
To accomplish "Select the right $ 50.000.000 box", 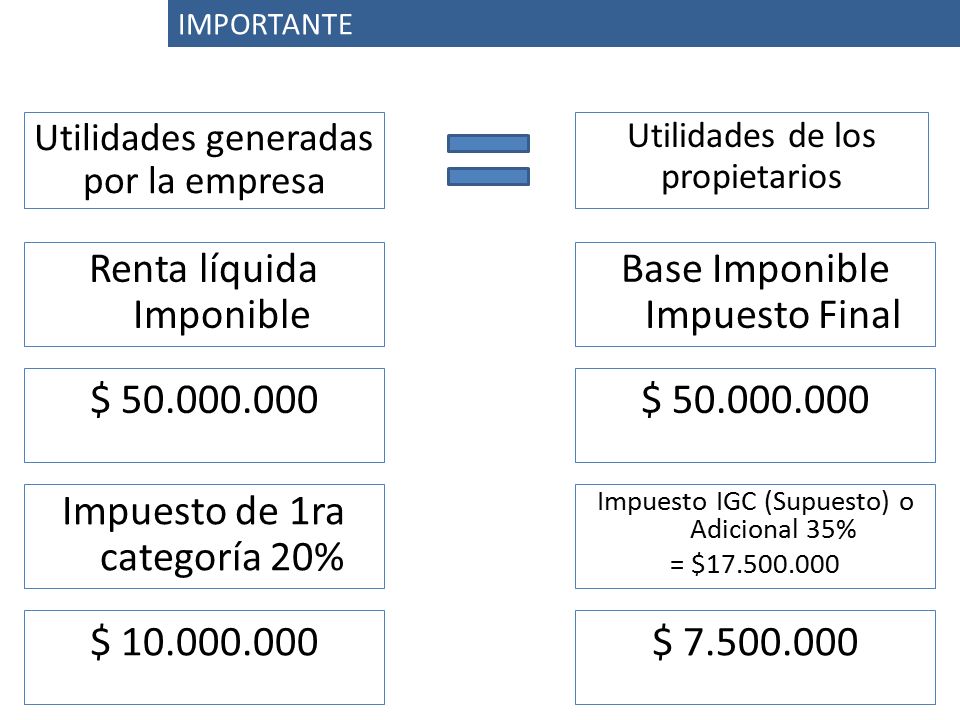I will 756,415.
